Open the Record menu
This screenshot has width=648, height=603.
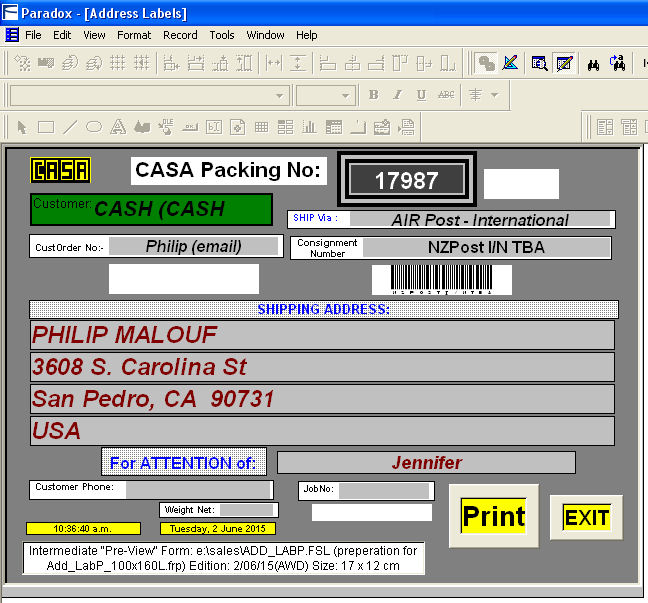coord(180,35)
